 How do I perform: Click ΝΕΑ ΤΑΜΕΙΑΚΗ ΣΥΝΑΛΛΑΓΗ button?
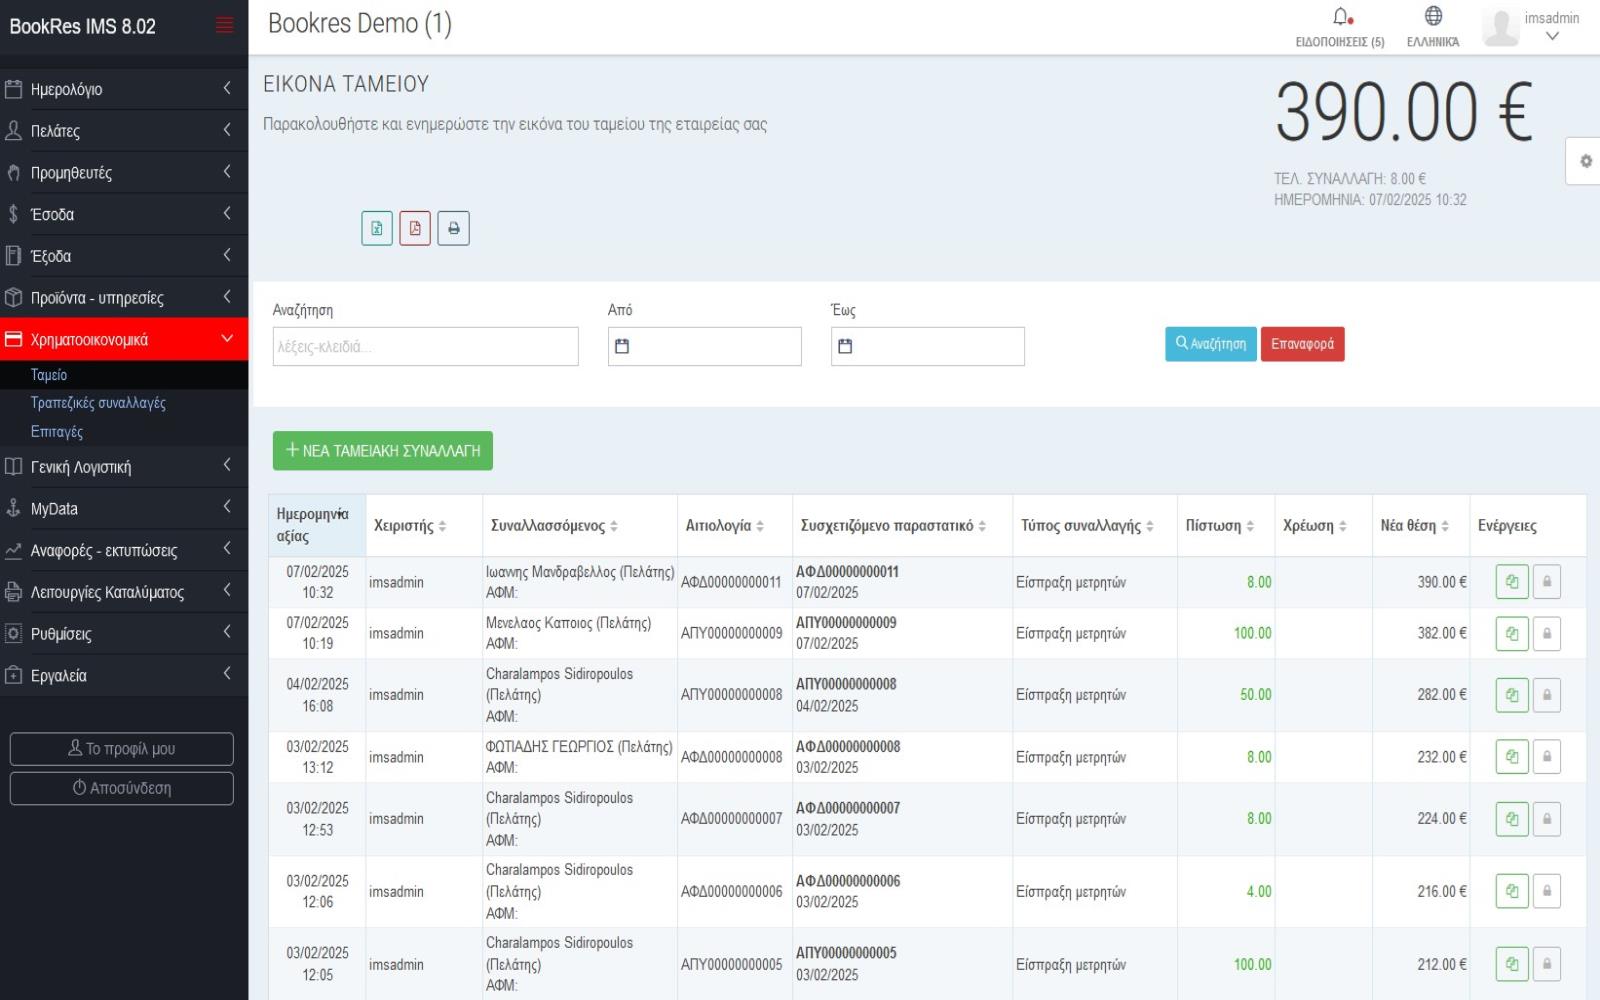pos(383,451)
